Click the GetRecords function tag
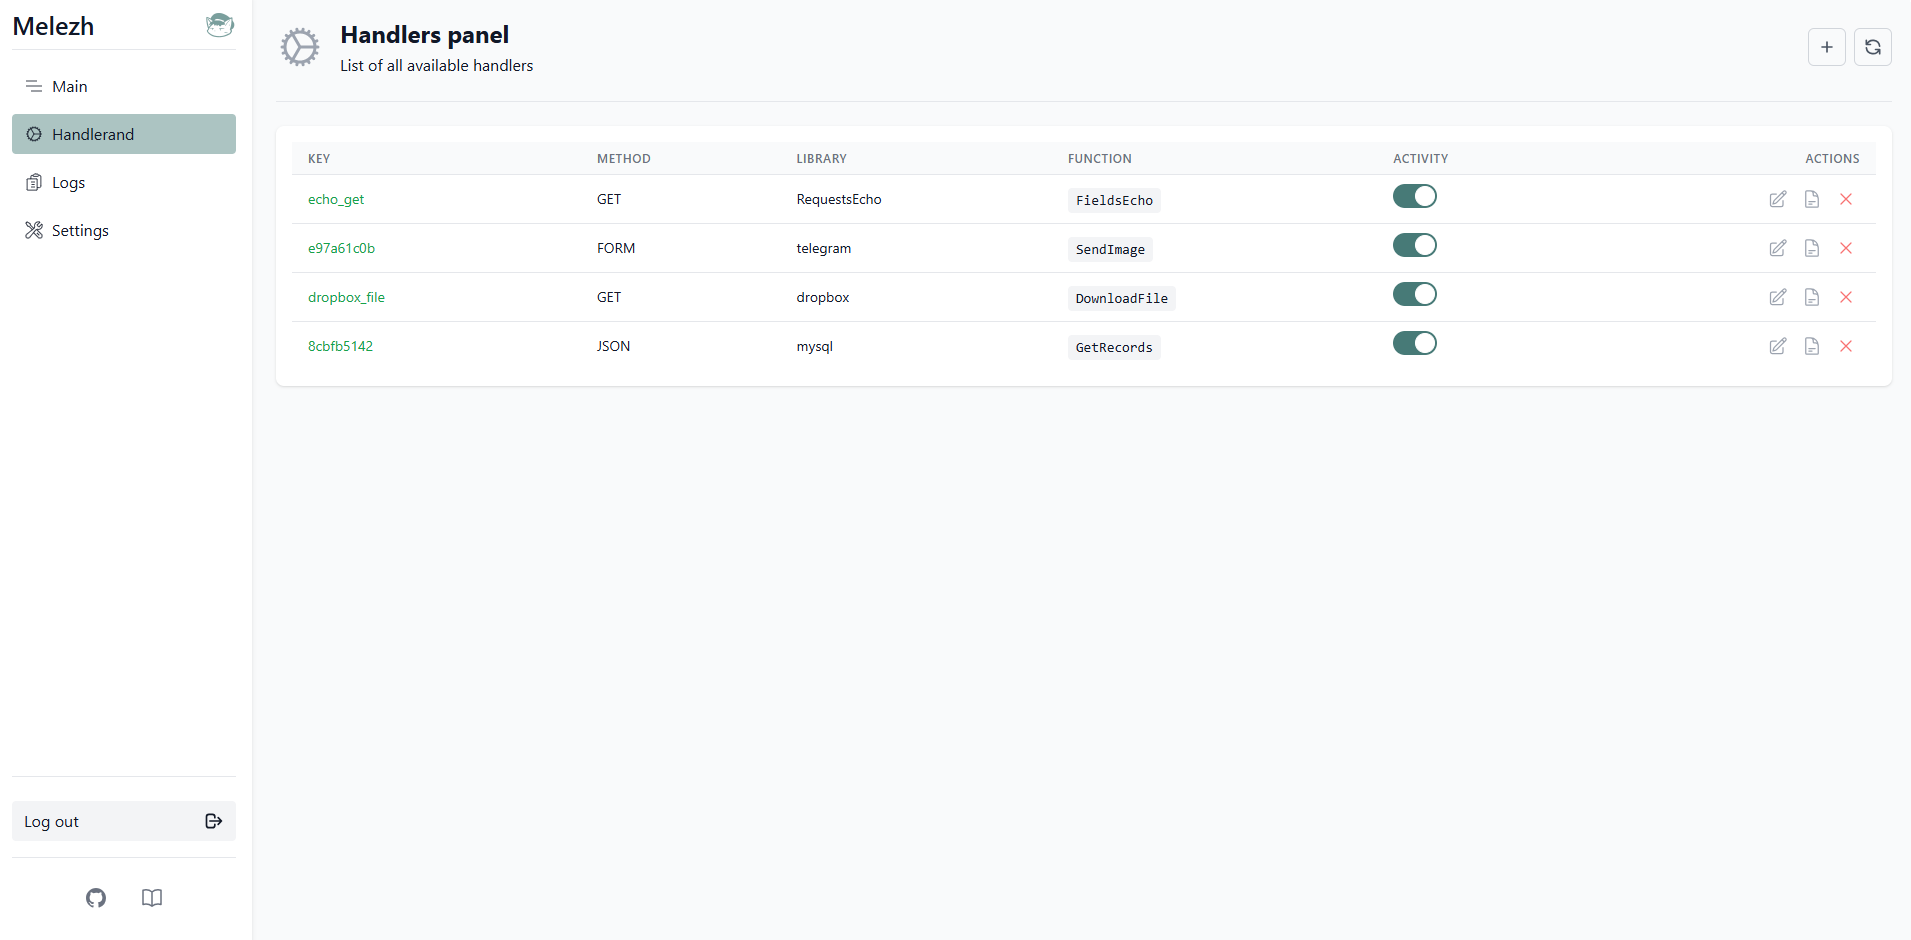The image size is (1911, 940). (1114, 347)
